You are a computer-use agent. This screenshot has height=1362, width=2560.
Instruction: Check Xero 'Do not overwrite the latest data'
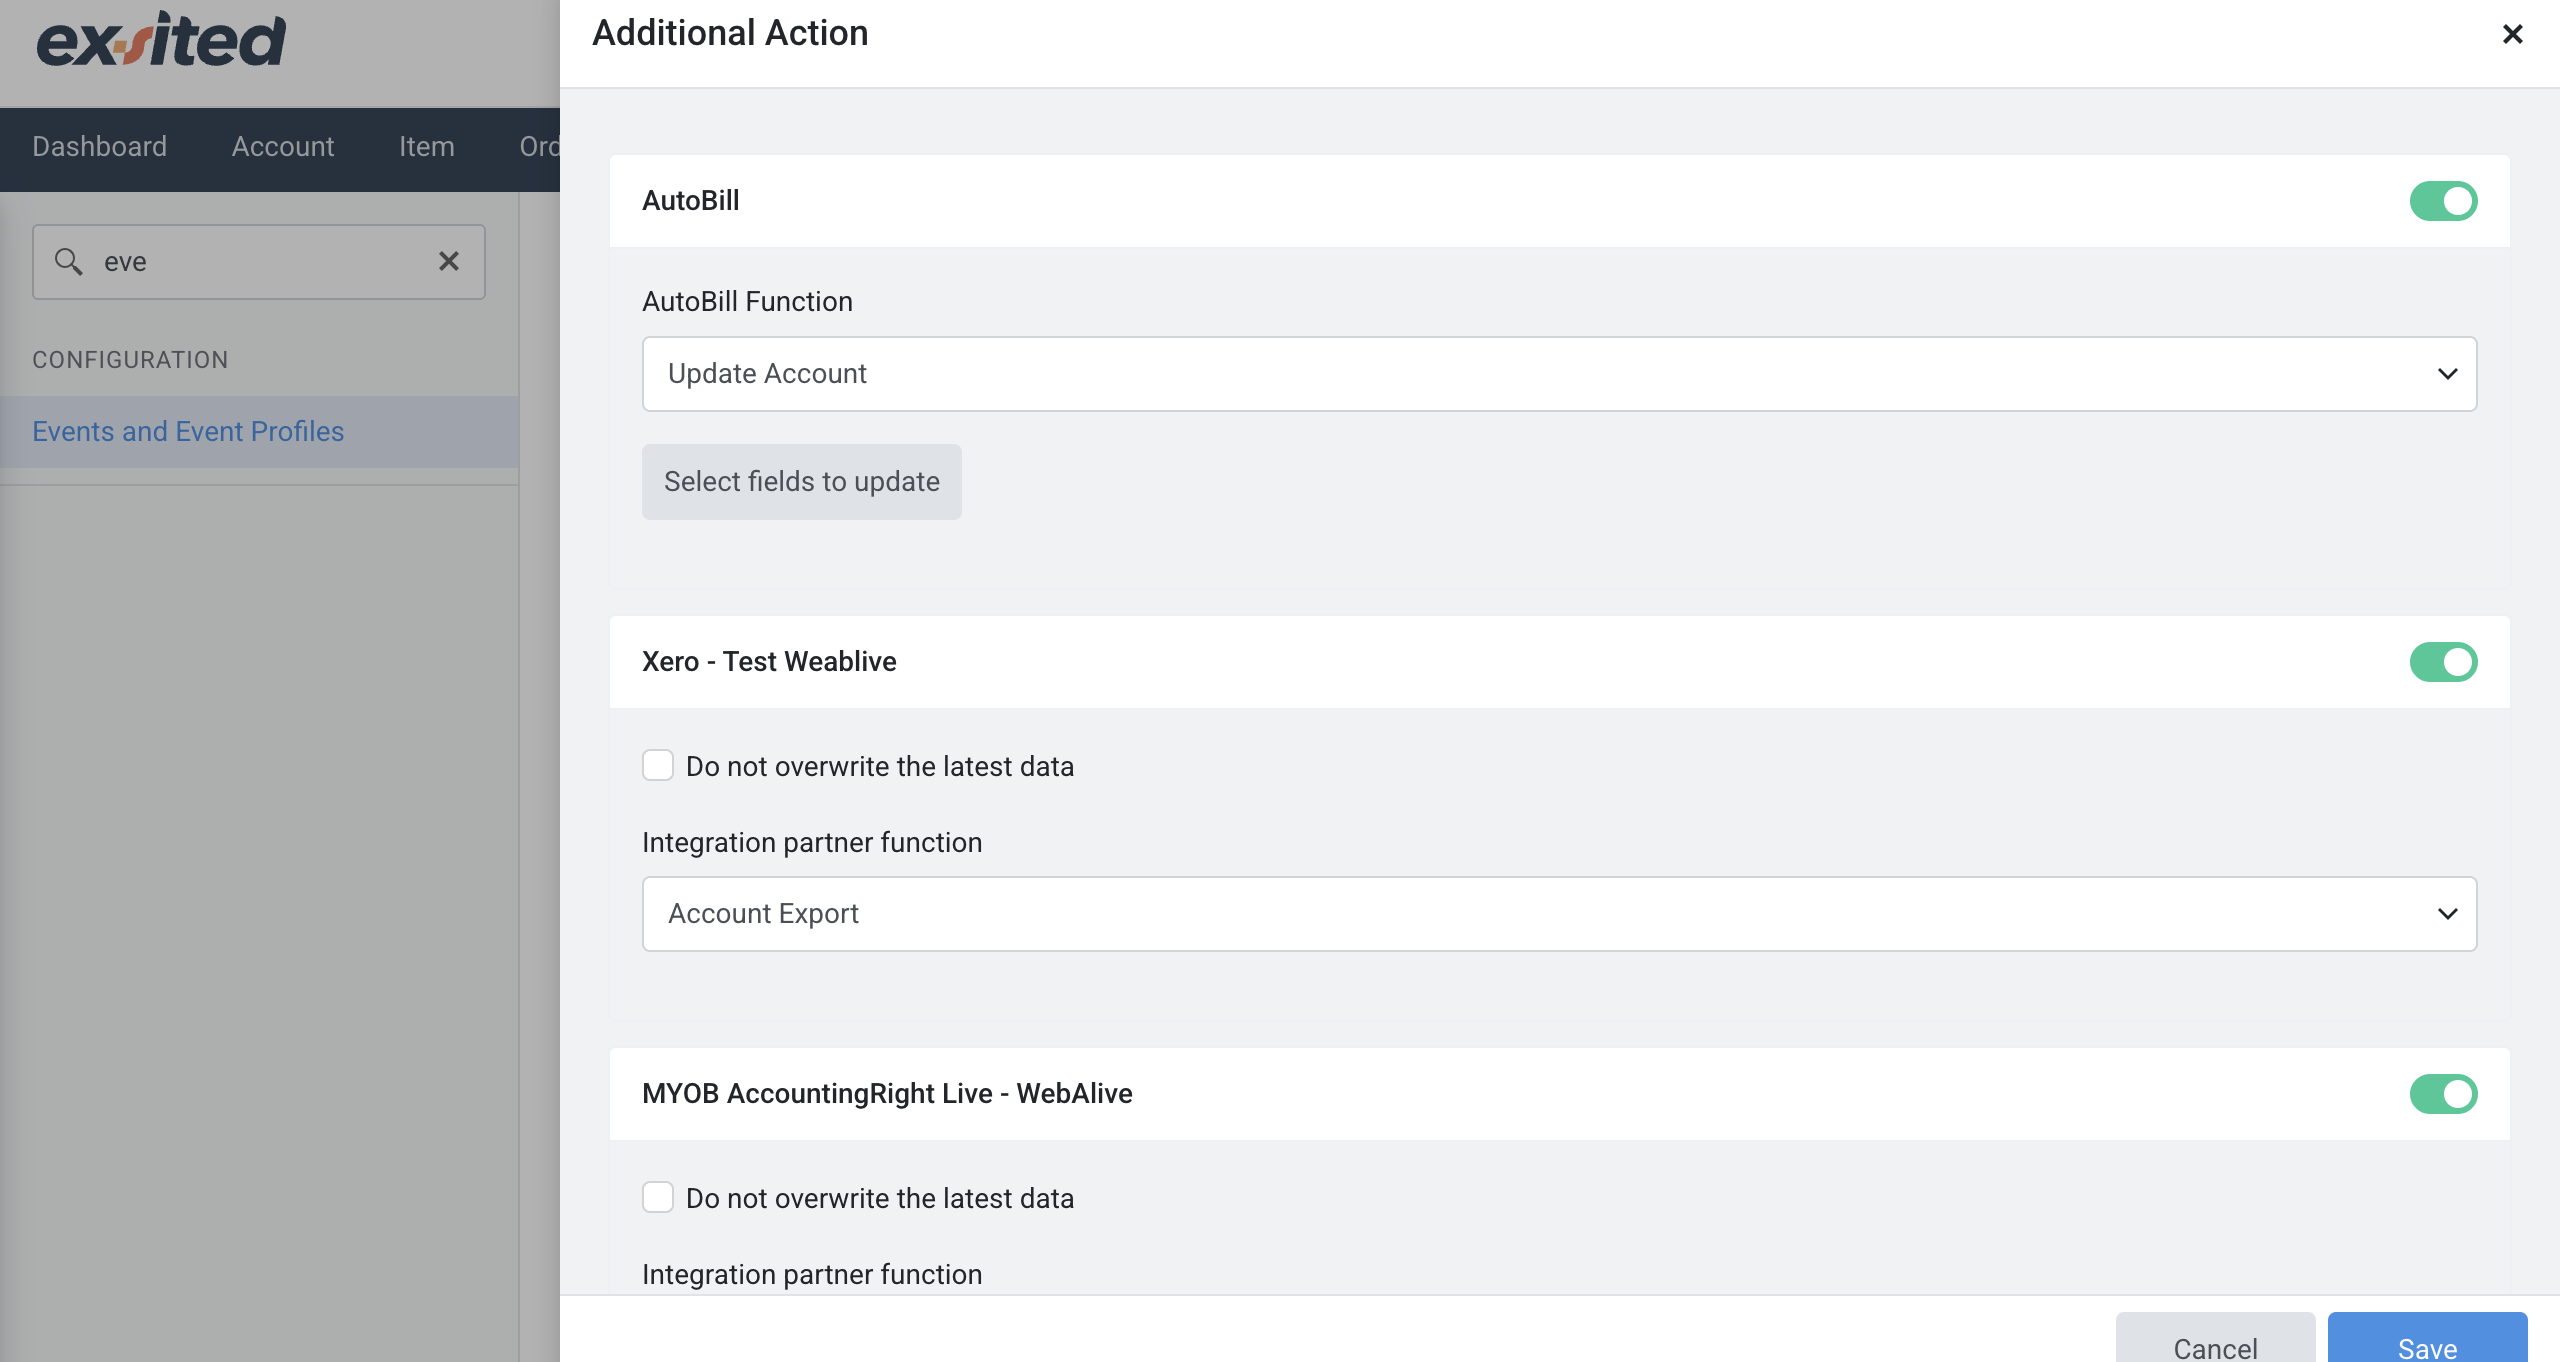[658, 766]
